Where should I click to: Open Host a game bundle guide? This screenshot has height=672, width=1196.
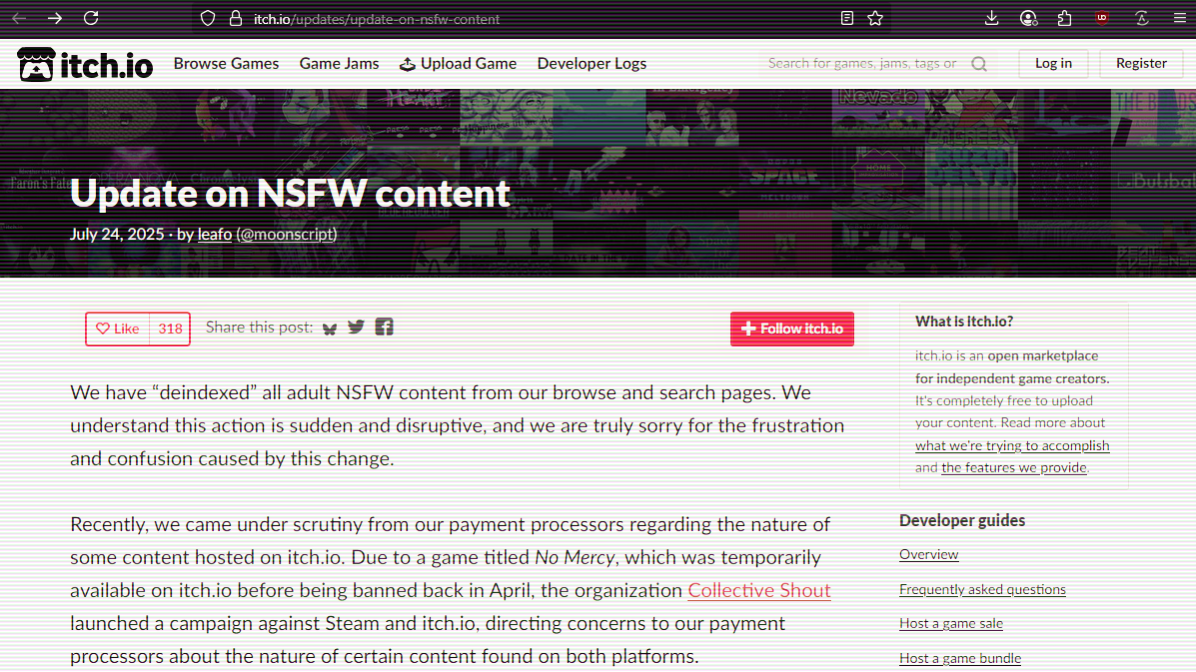pos(960,658)
